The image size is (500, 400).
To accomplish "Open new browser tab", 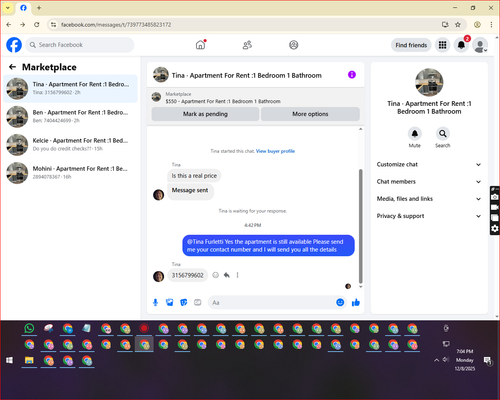I will pos(39,8).
